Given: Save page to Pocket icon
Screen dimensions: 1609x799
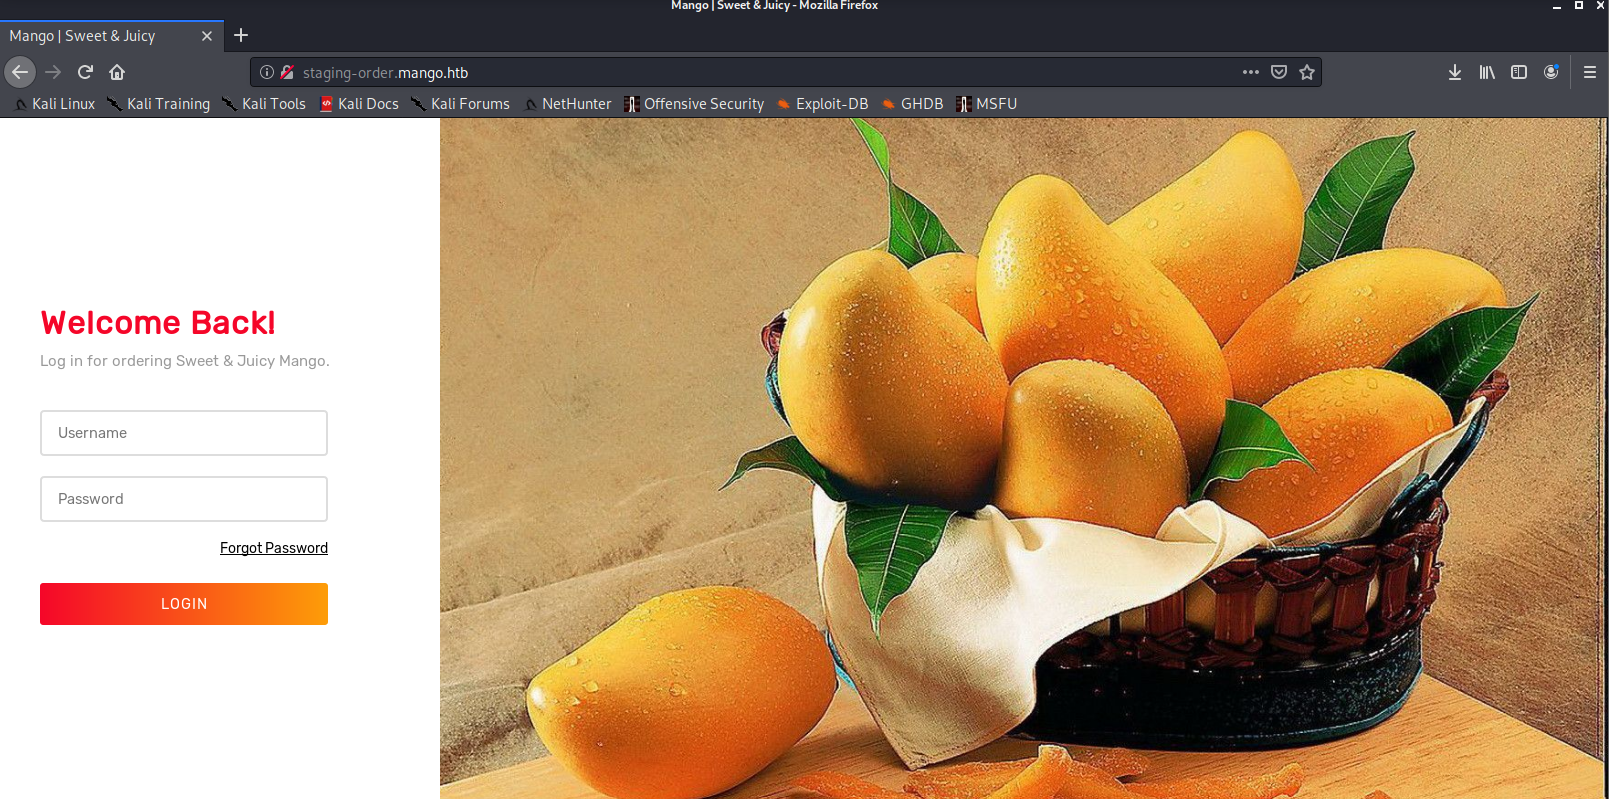Looking at the screenshot, I should [x=1278, y=72].
